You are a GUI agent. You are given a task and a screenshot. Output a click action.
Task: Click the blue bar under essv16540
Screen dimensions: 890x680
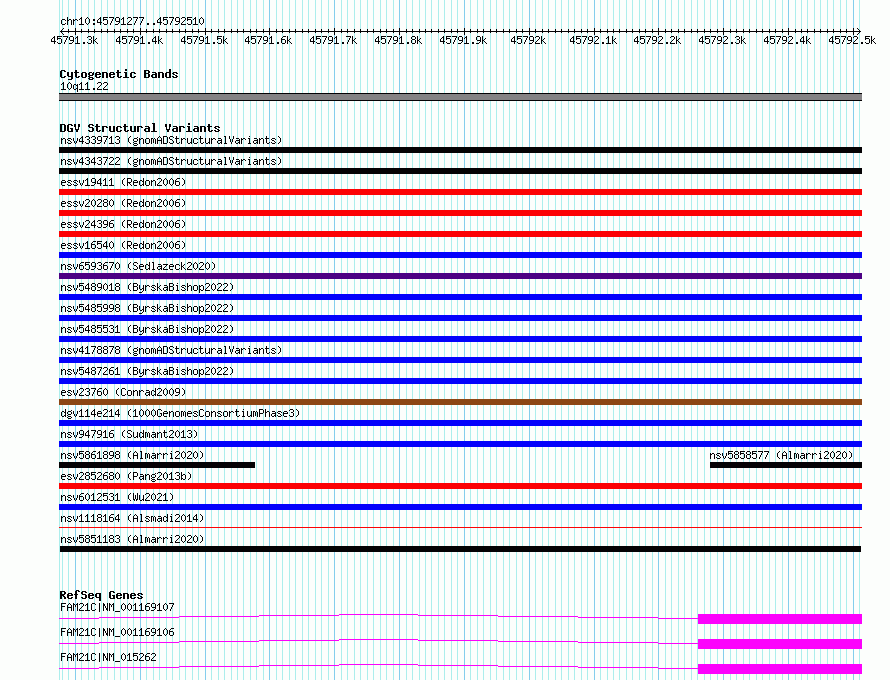coord(460,255)
